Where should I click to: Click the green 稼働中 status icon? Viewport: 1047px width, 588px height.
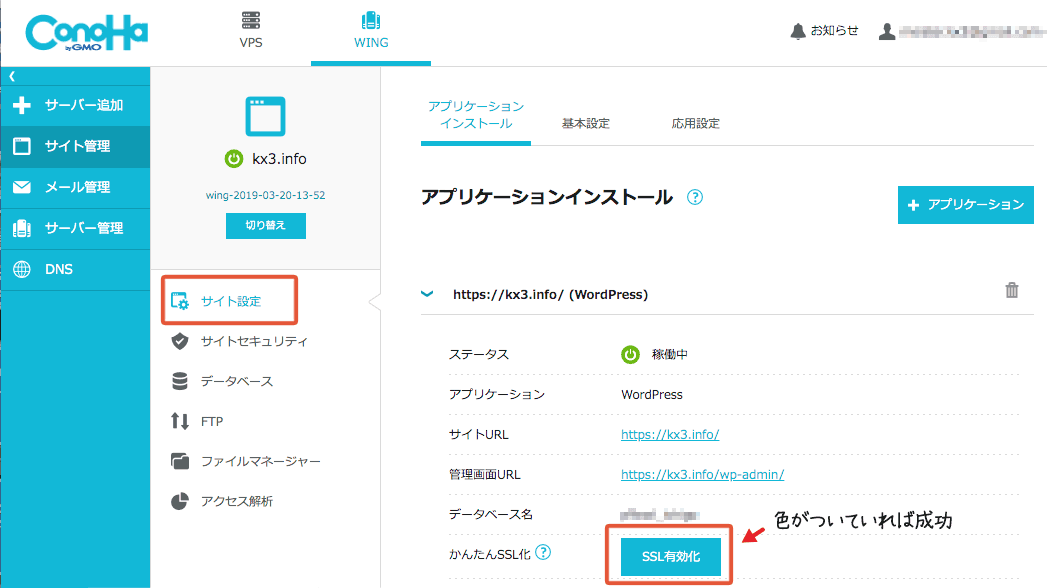[x=630, y=354]
